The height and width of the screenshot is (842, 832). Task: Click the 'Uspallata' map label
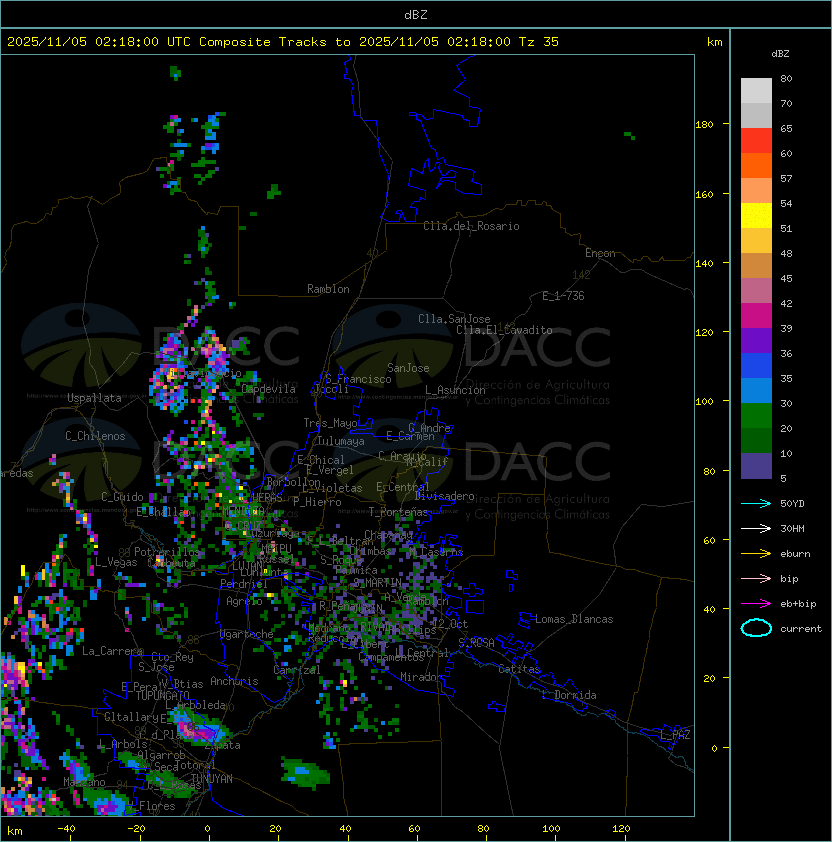(x=94, y=398)
